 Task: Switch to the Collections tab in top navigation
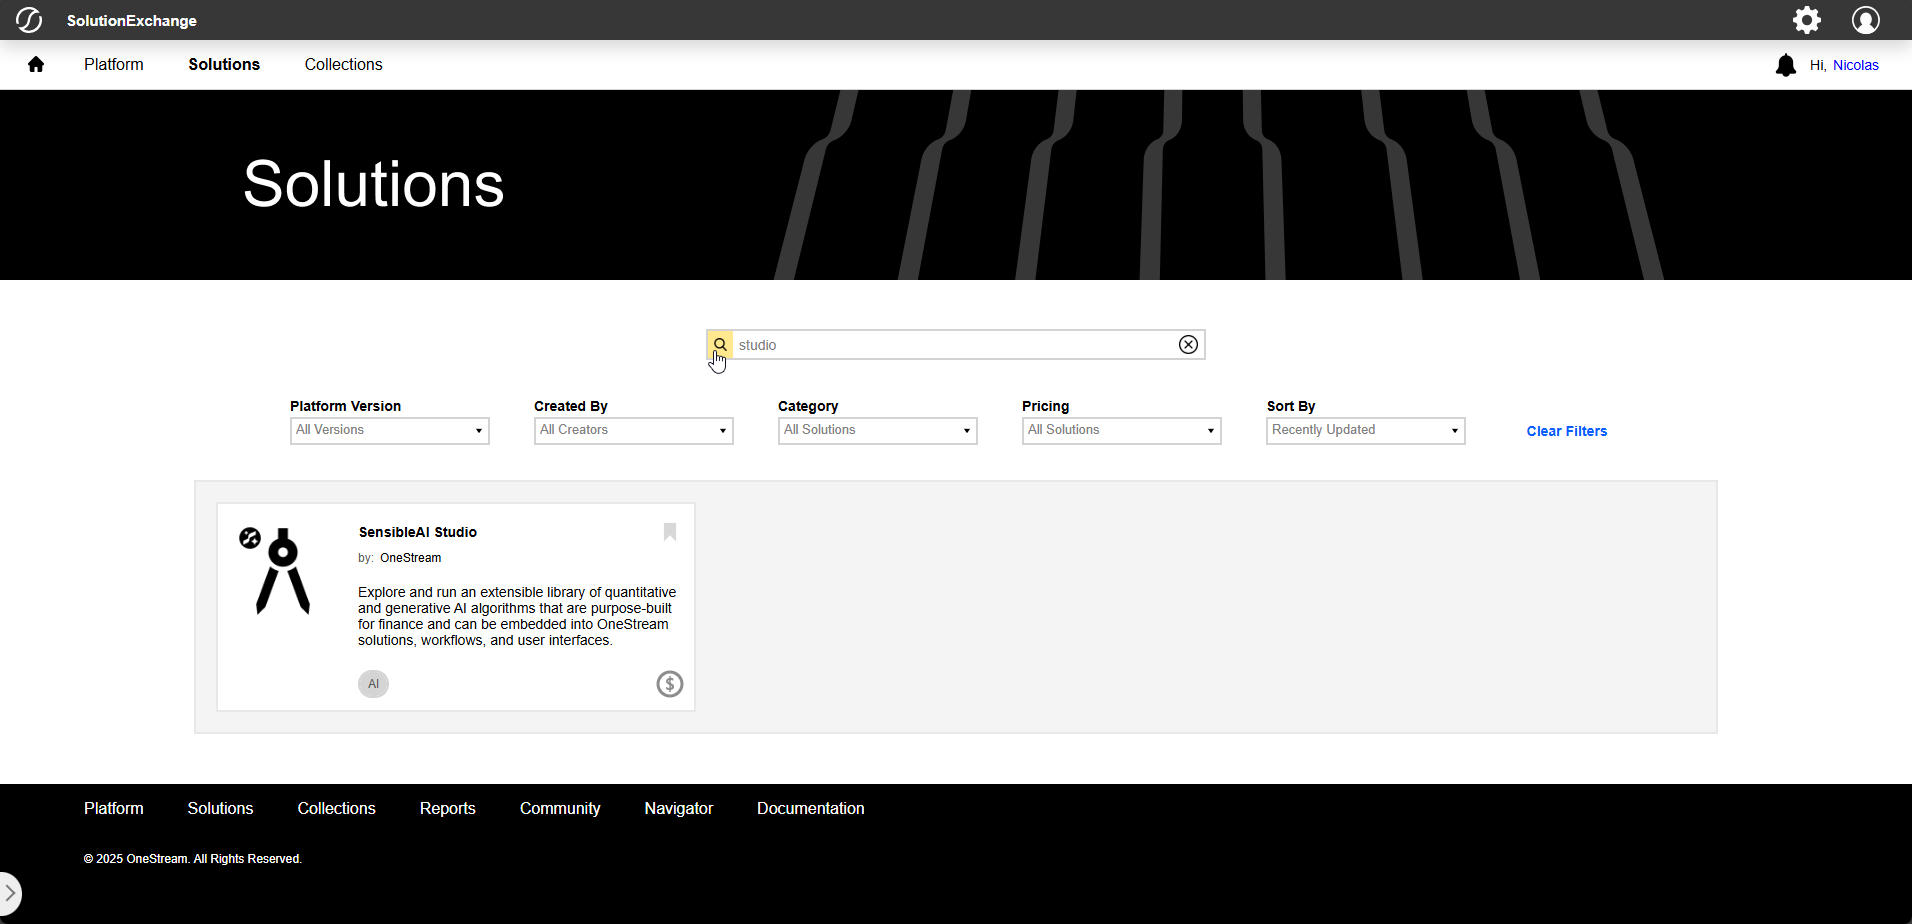pyautogui.click(x=343, y=65)
